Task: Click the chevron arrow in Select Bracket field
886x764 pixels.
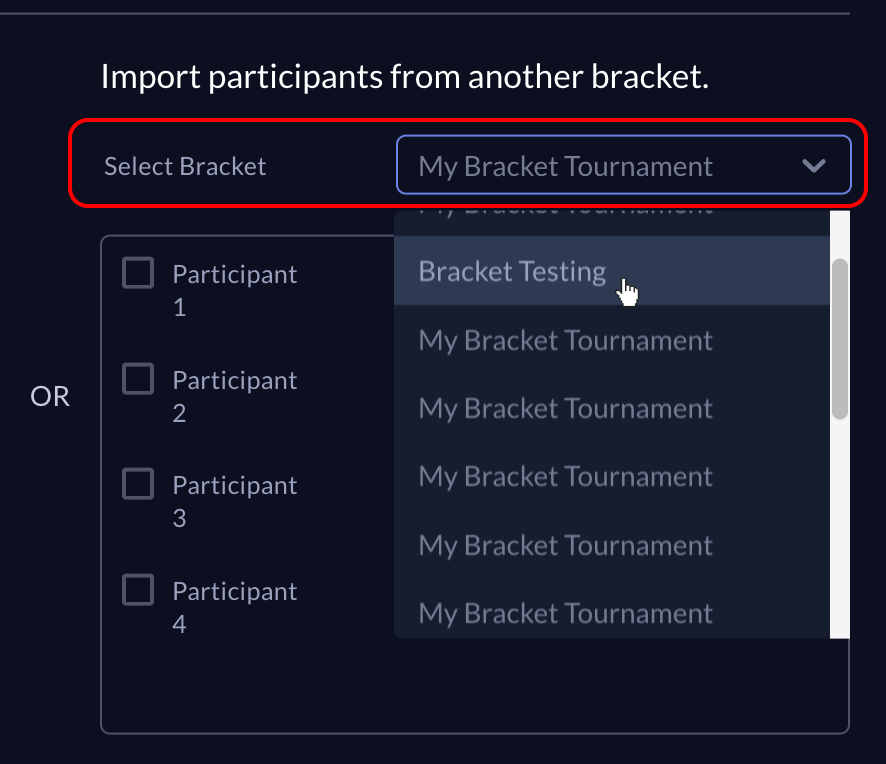Action: [814, 166]
